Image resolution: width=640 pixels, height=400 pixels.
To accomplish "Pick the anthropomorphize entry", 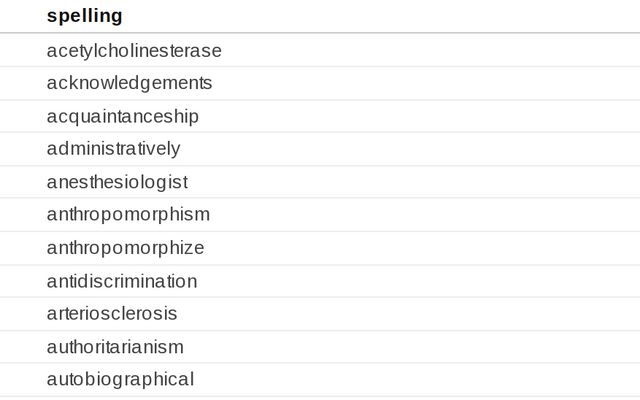I will (x=125, y=248).
